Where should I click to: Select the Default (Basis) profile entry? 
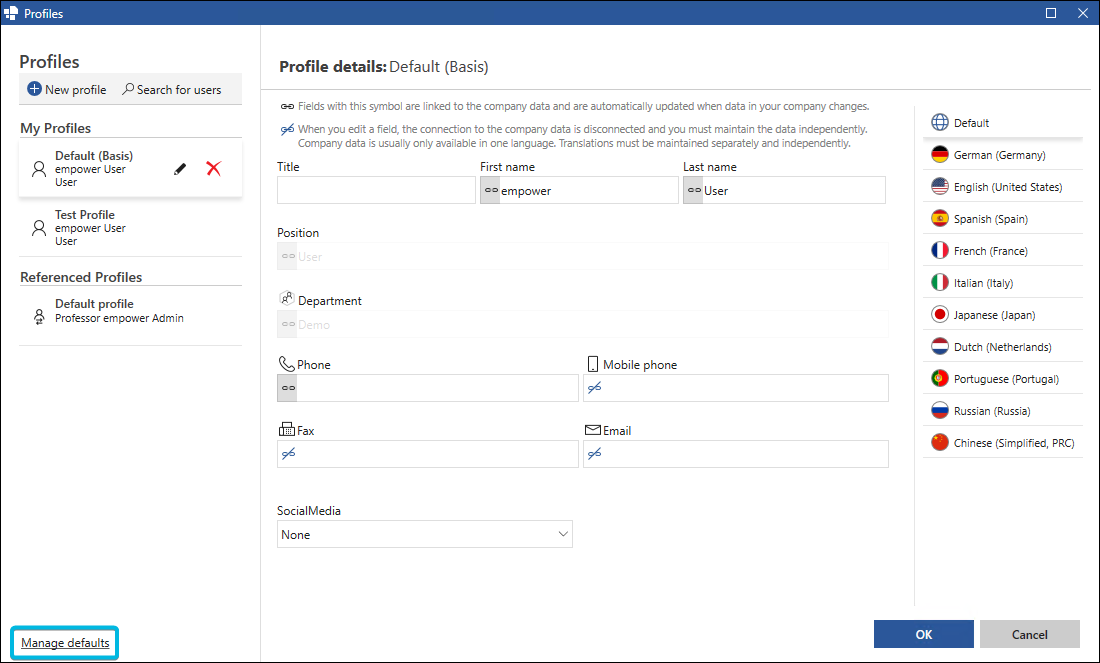click(130, 168)
